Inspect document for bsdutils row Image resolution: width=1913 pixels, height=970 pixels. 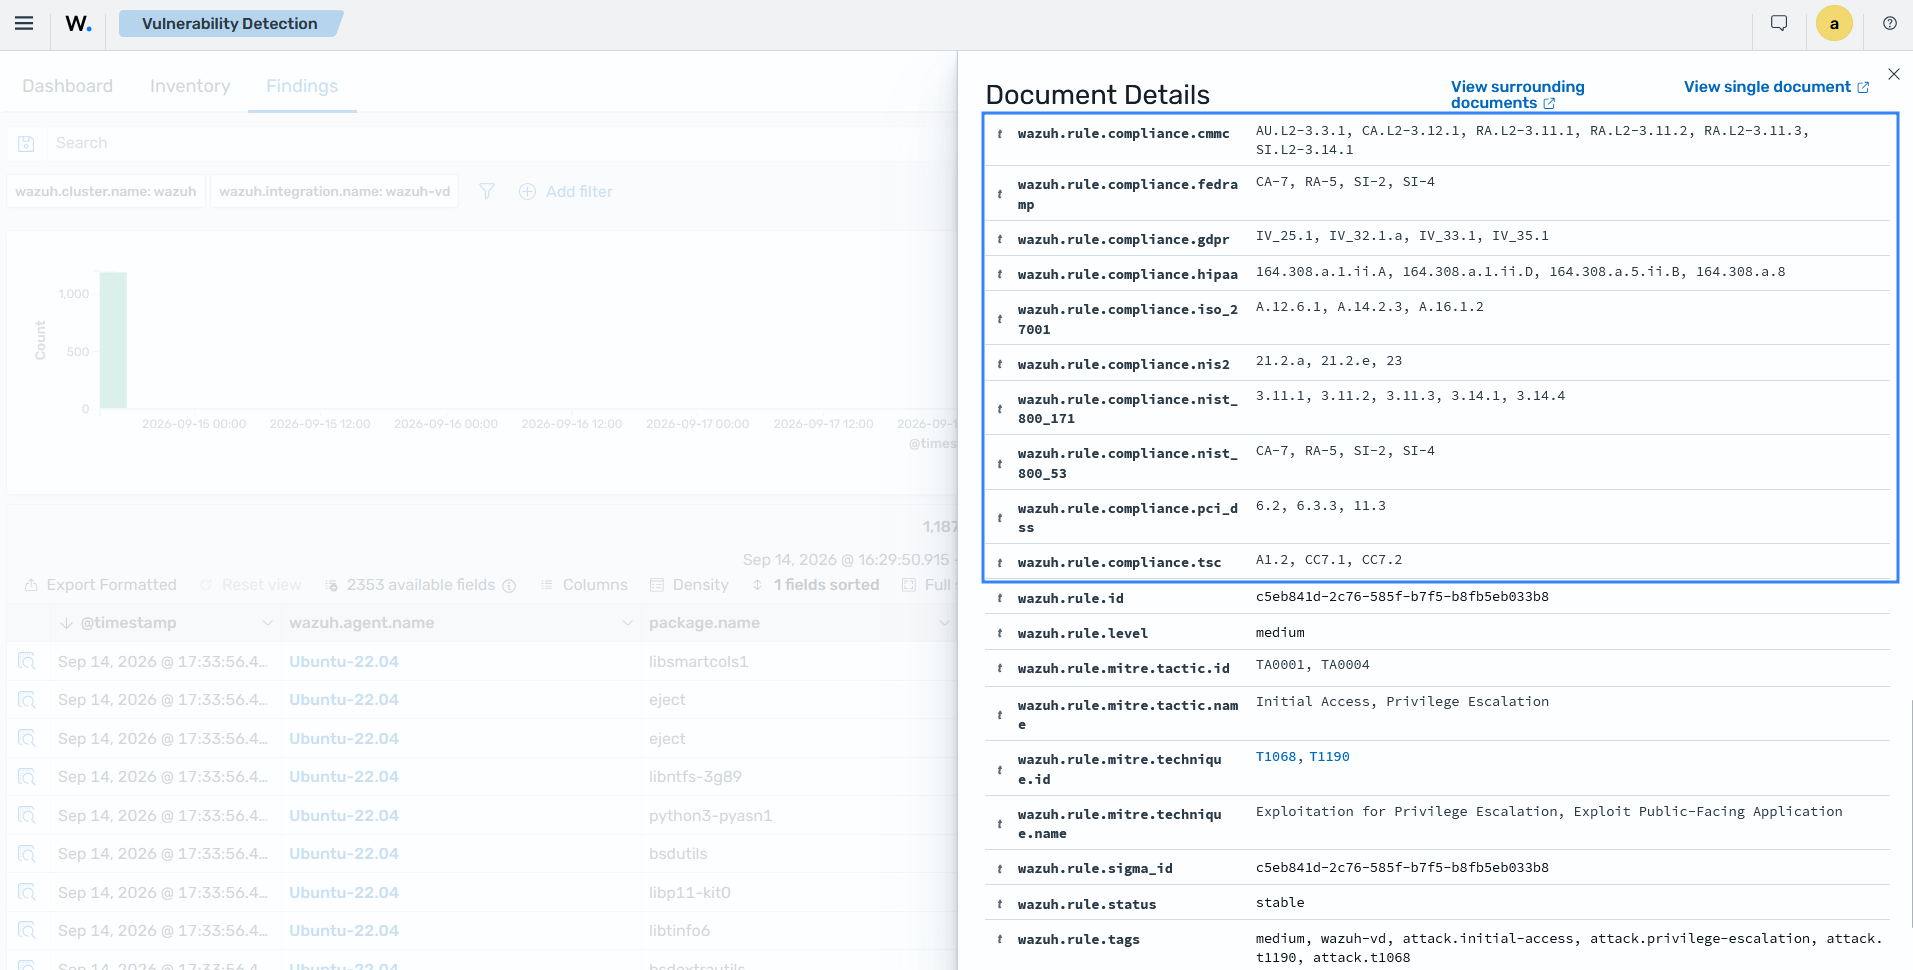pyautogui.click(x=27, y=854)
